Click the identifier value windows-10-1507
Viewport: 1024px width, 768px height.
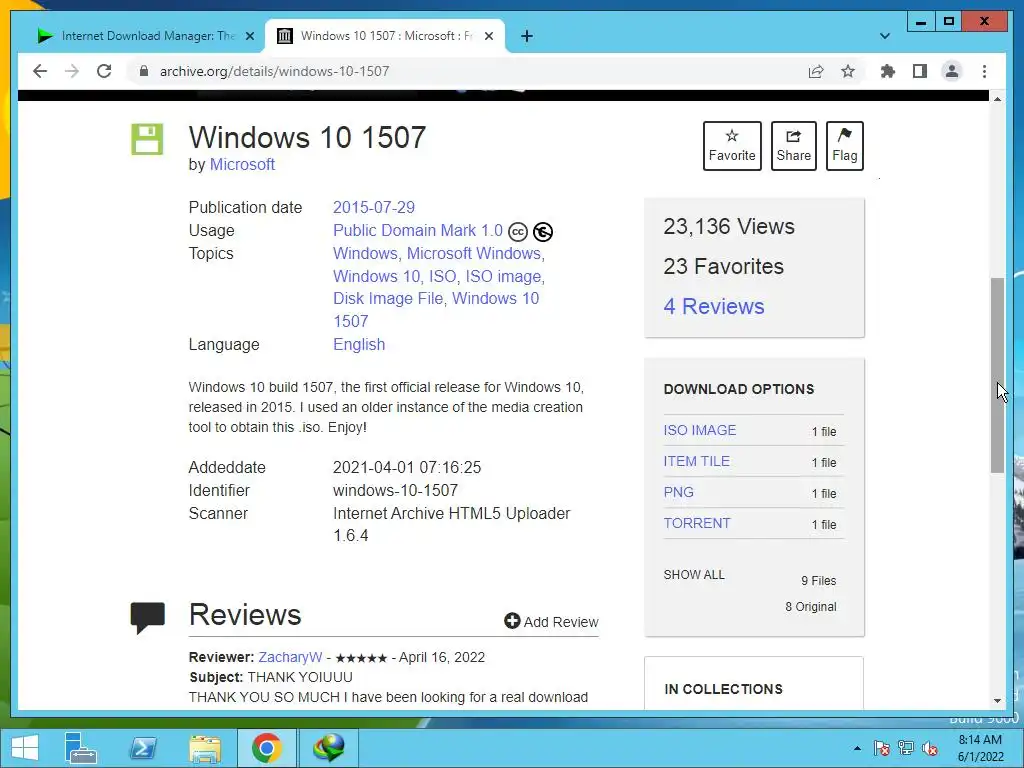click(395, 490)
